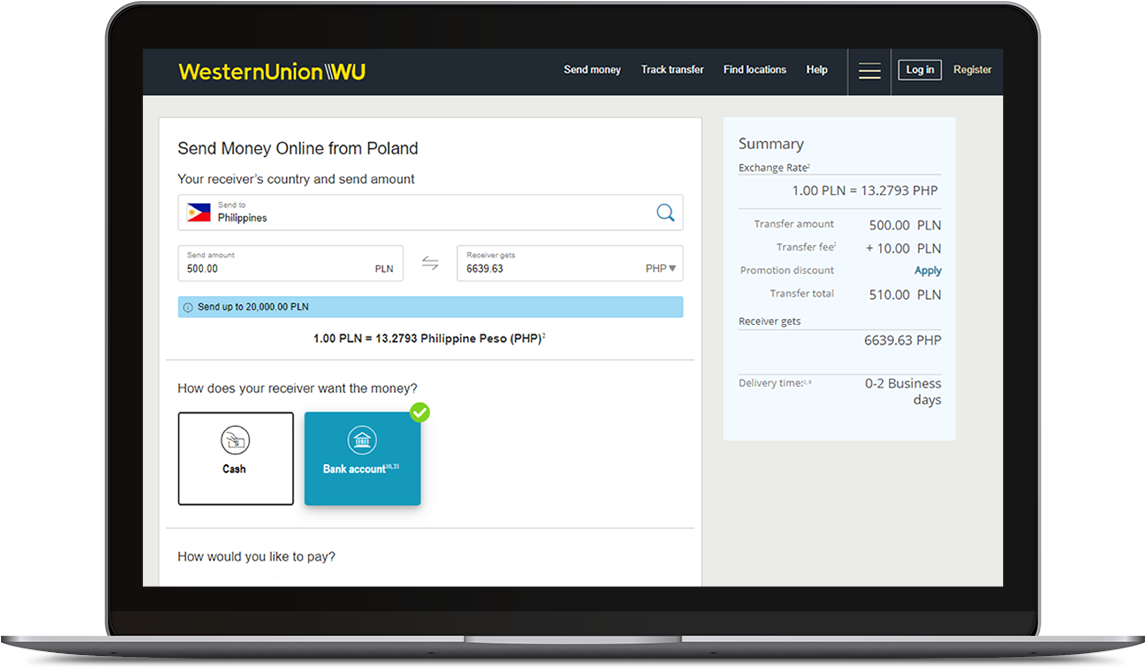Click the Western Union WU logo

272,72
